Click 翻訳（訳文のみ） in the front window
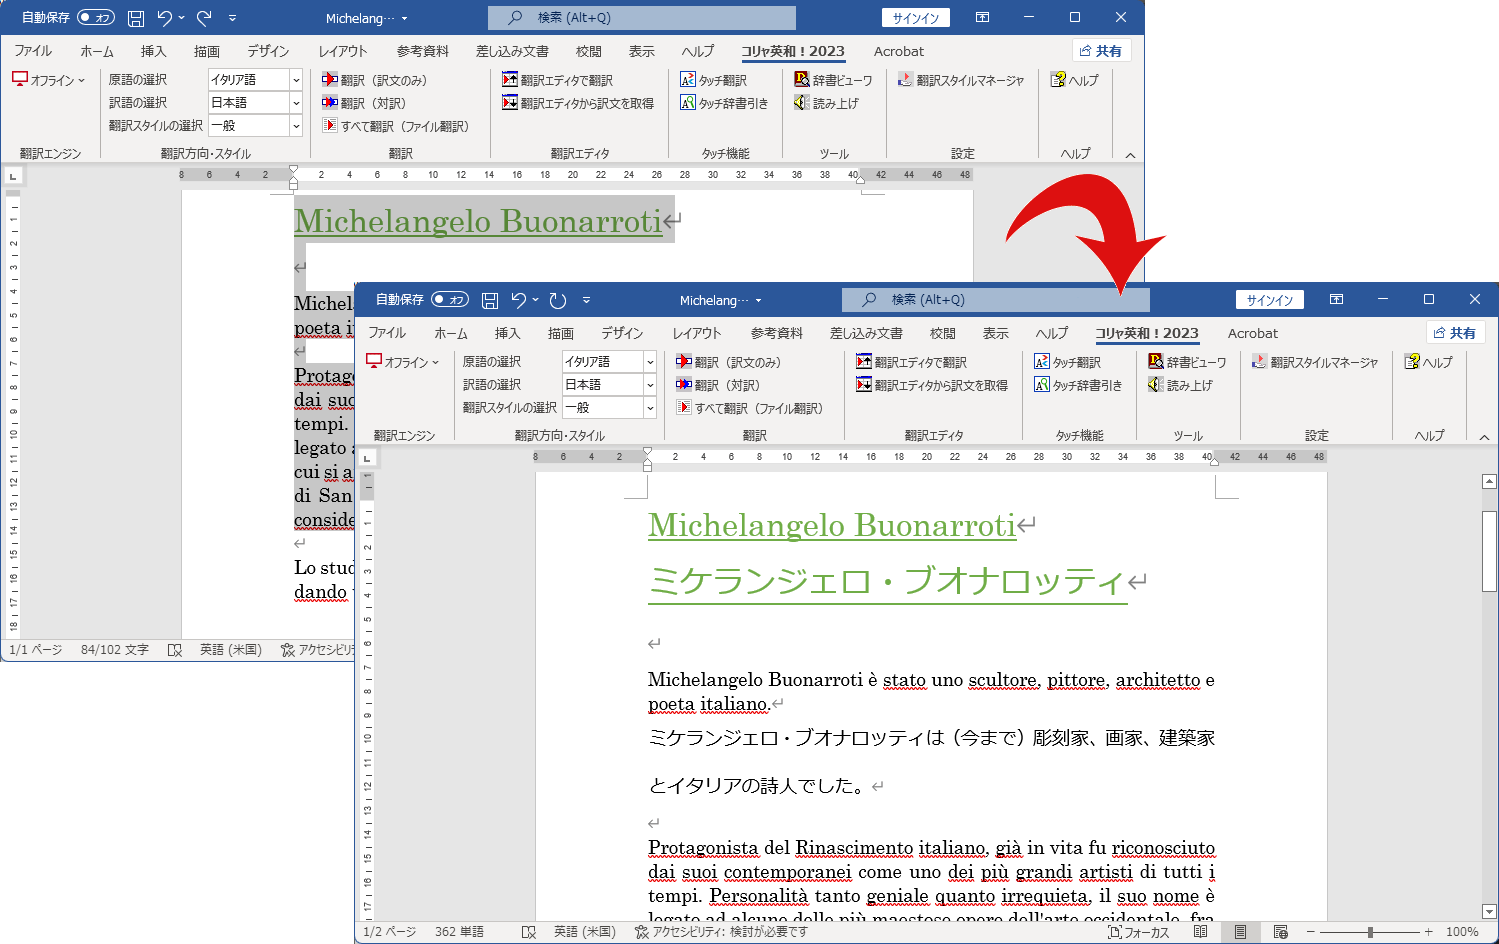 (728, 362)
